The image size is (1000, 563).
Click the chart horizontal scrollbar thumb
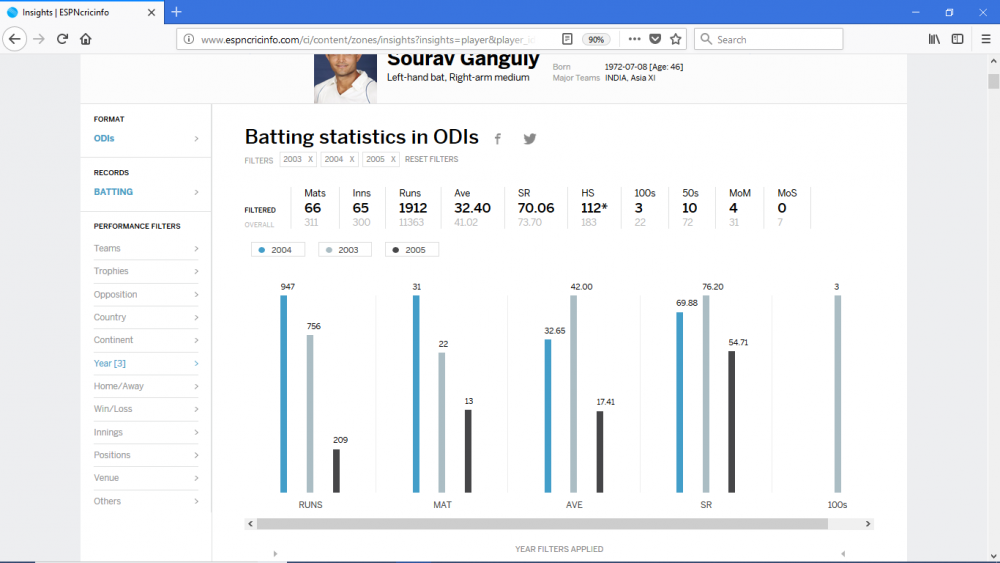[542, 523]
